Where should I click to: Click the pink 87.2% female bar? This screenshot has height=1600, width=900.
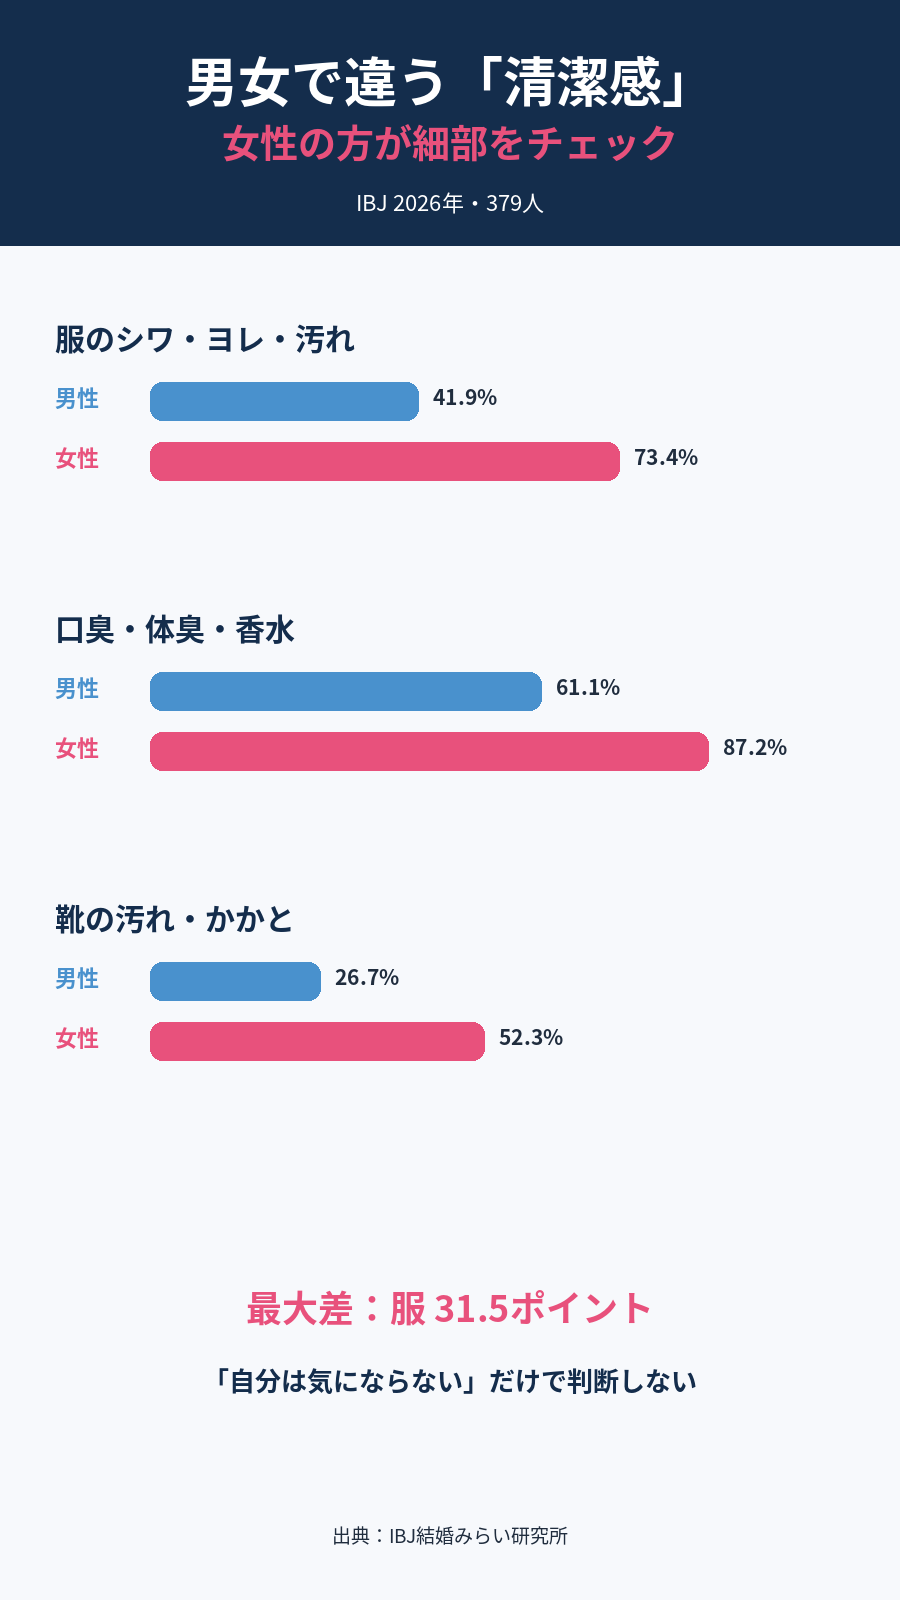tap(429, 751)
